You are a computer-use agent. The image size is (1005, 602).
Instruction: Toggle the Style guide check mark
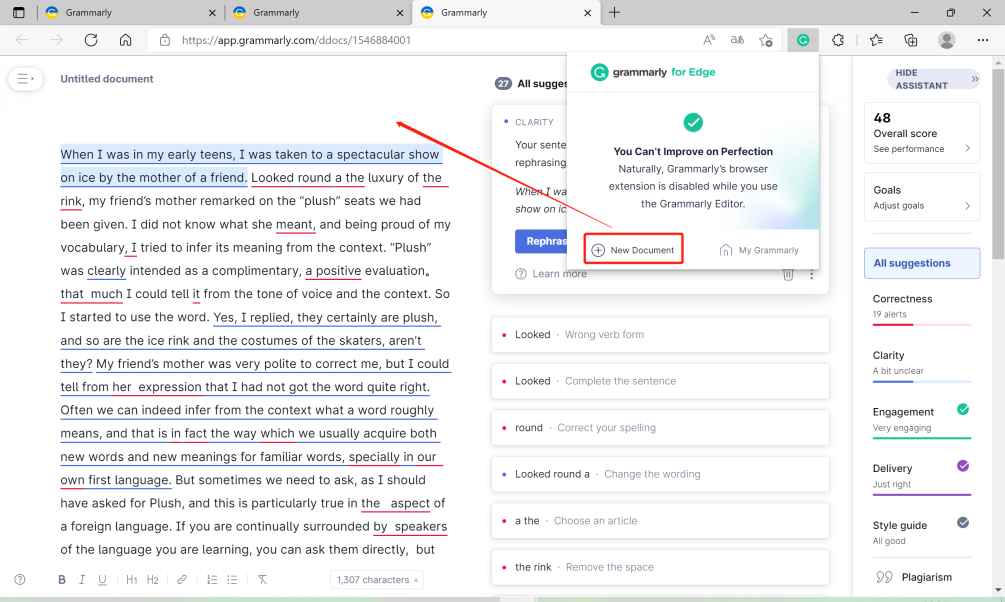click(x=961, y=523)
